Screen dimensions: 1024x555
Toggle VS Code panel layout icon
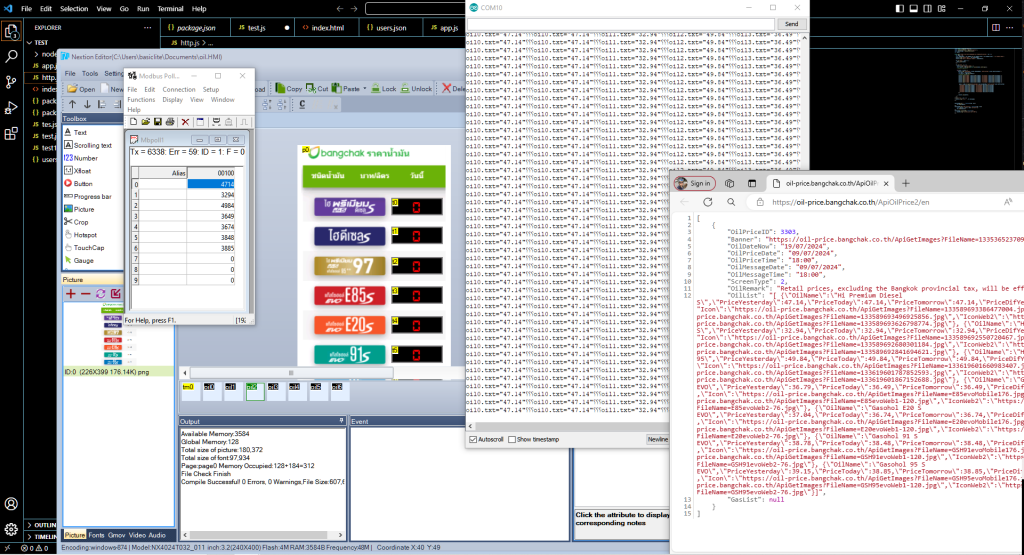click(914, 8)
